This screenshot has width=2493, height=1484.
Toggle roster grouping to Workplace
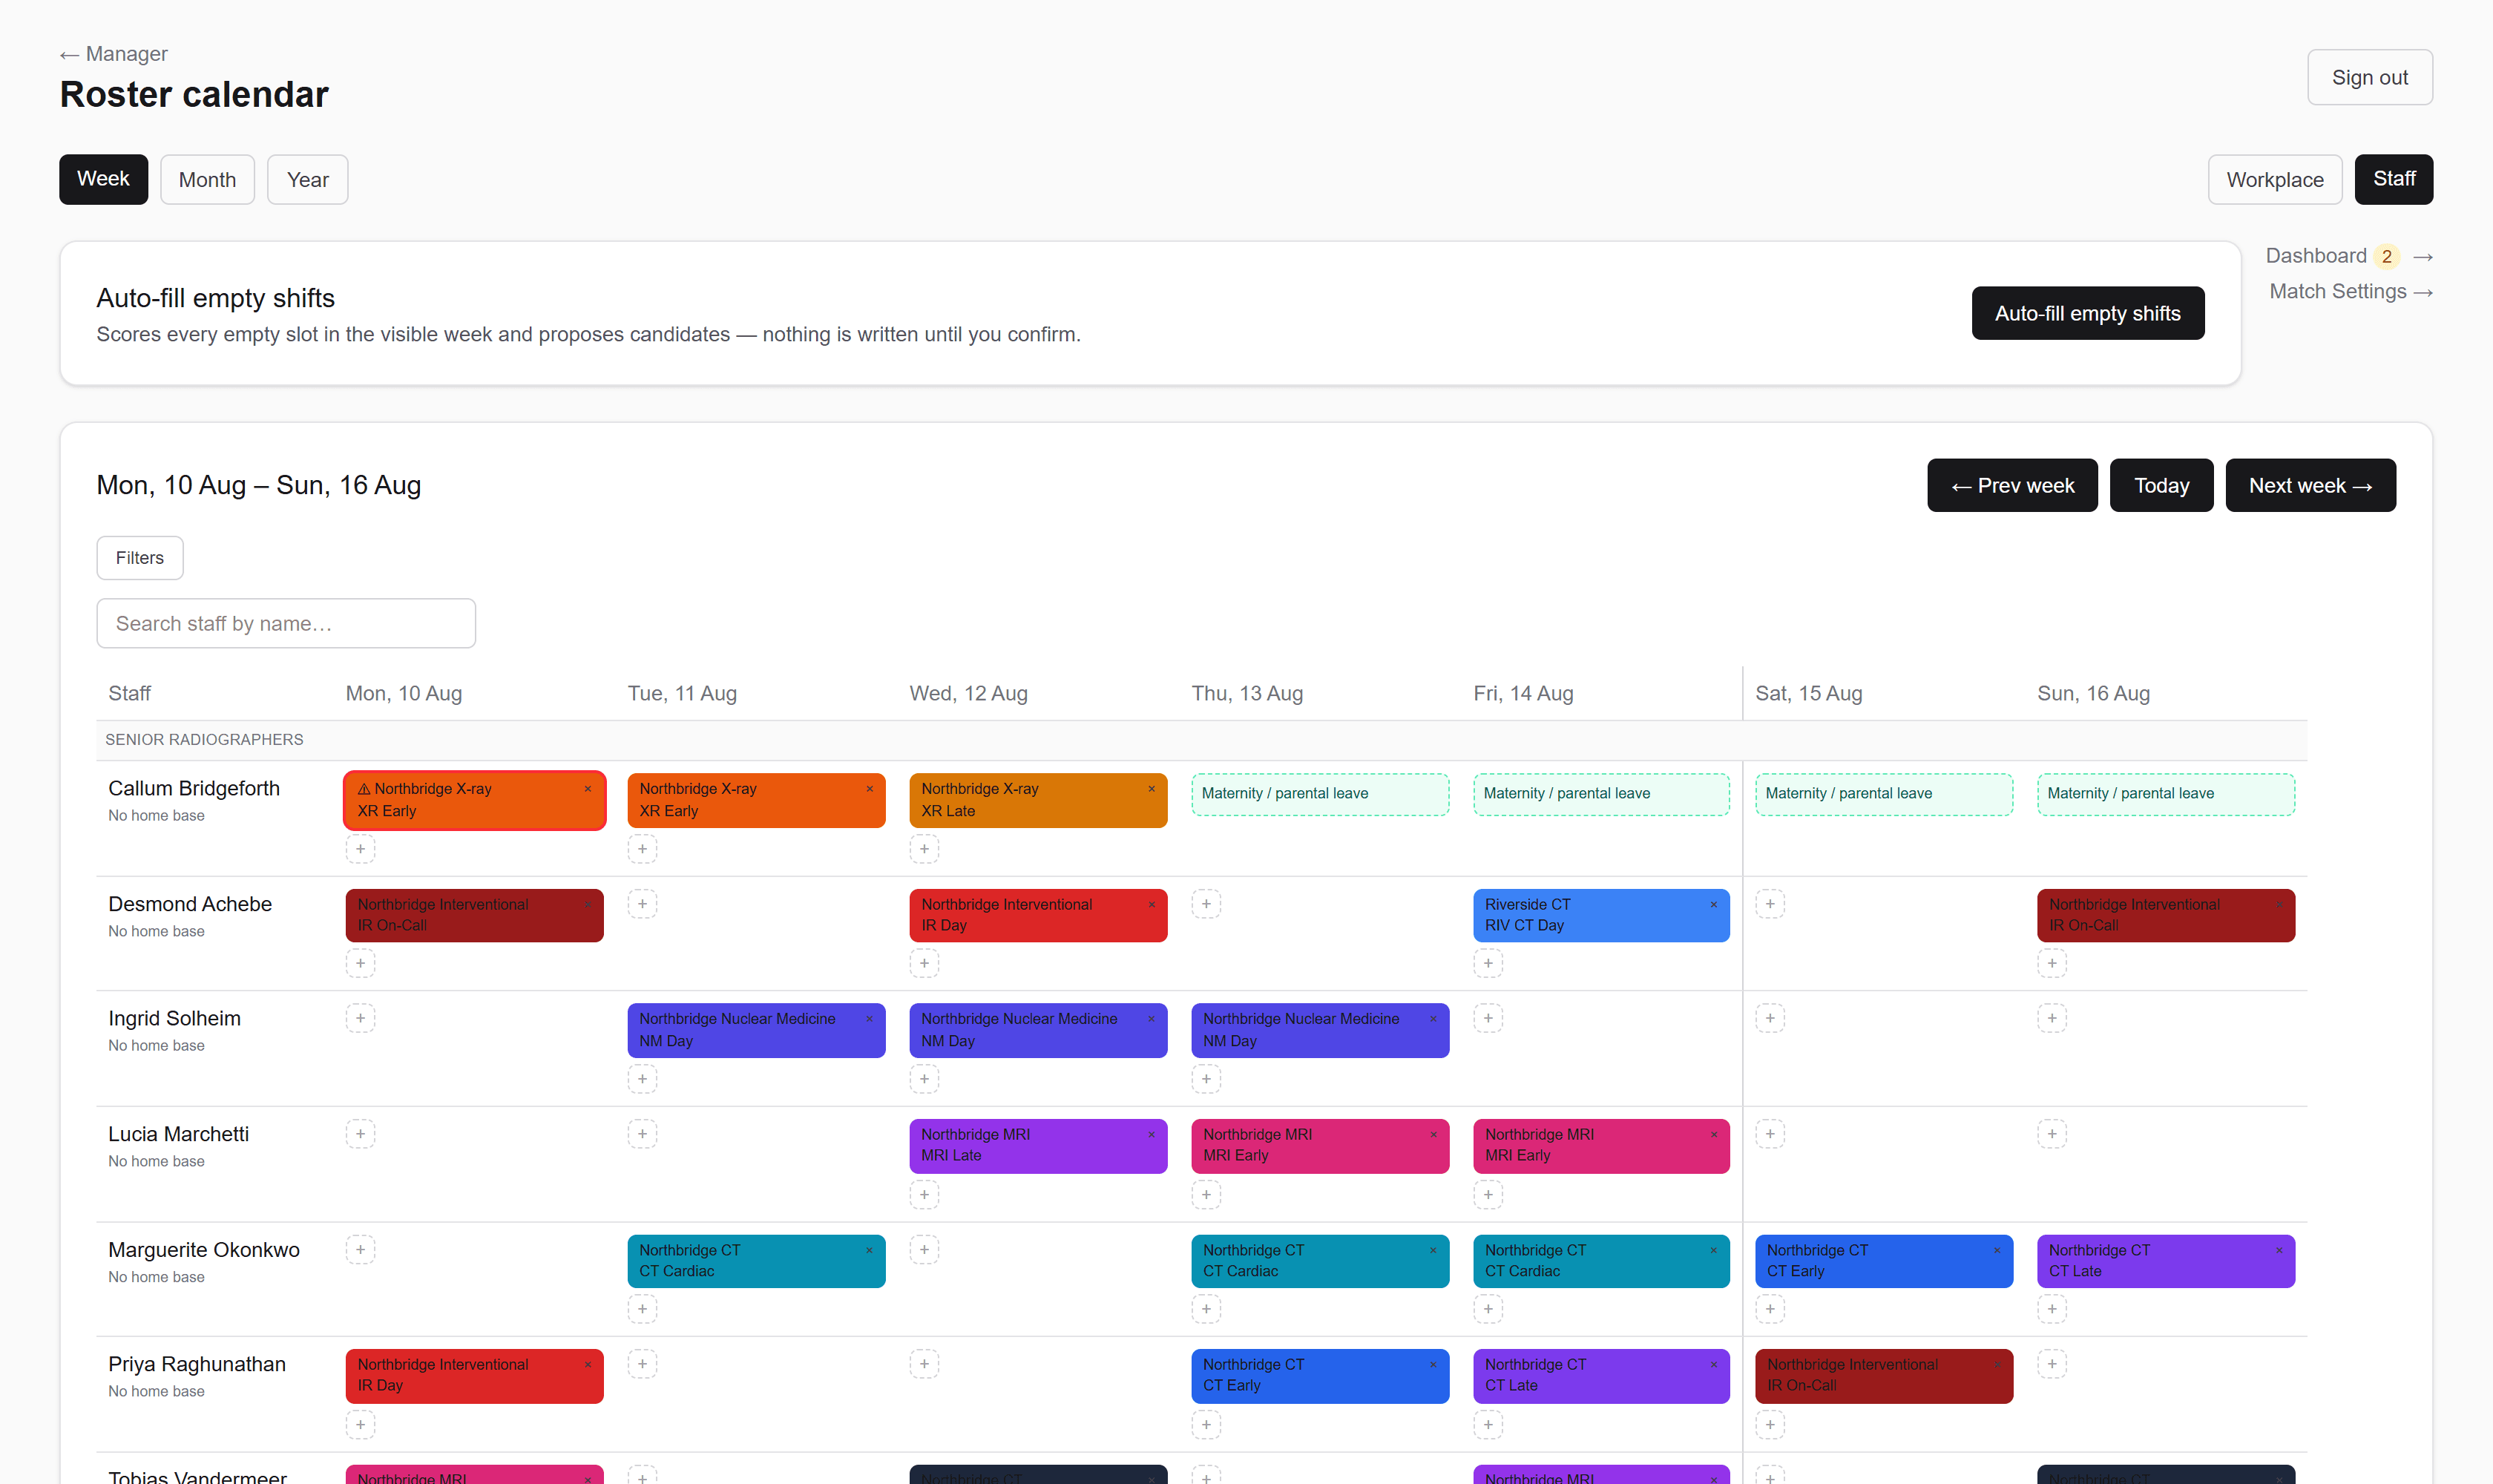(2275, 180)
